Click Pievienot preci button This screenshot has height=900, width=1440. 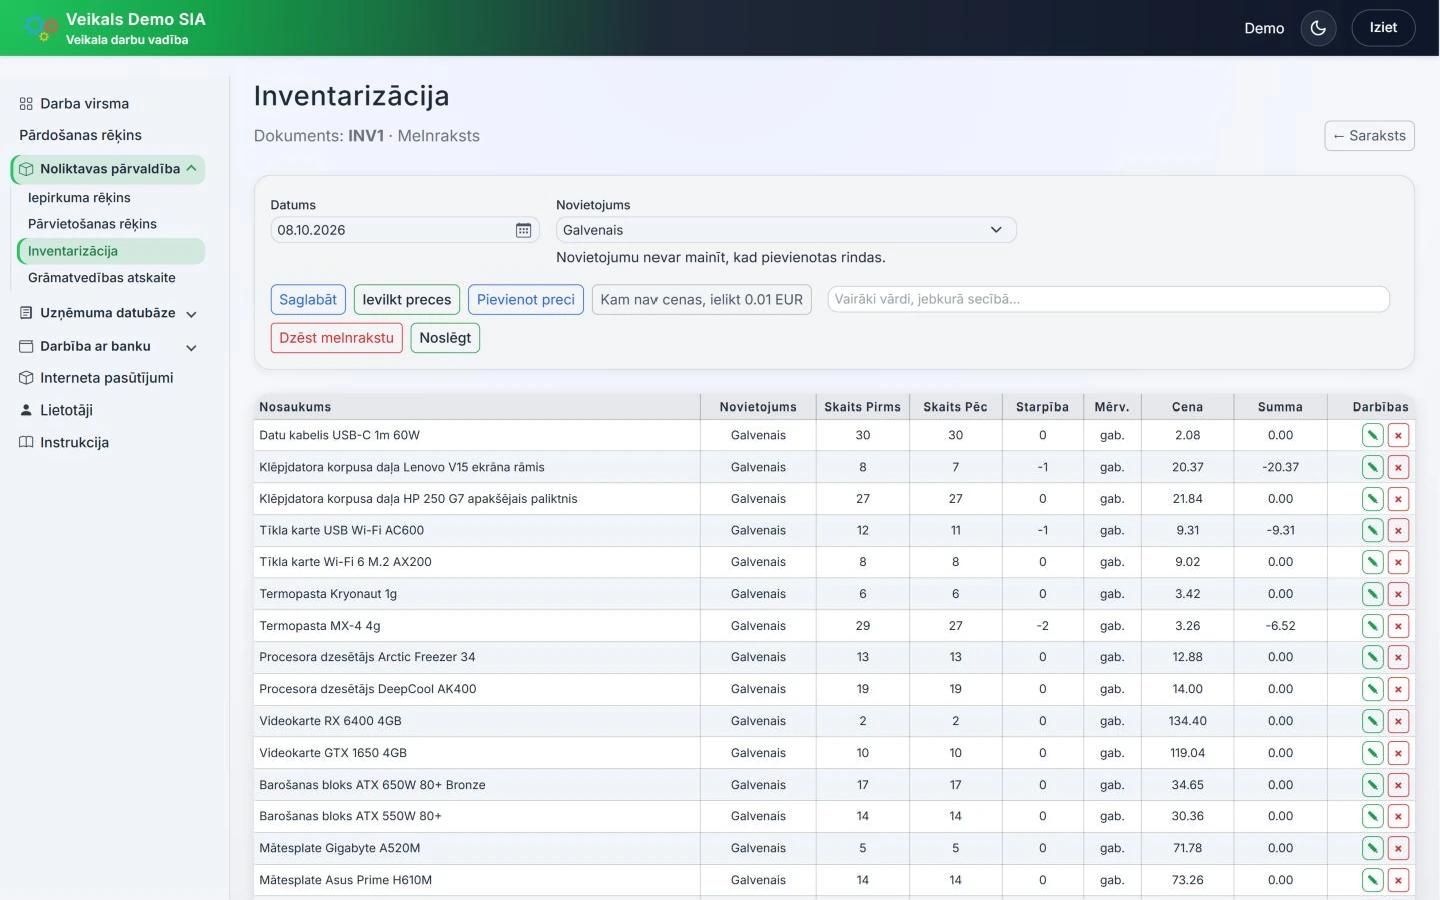[526, 300]
